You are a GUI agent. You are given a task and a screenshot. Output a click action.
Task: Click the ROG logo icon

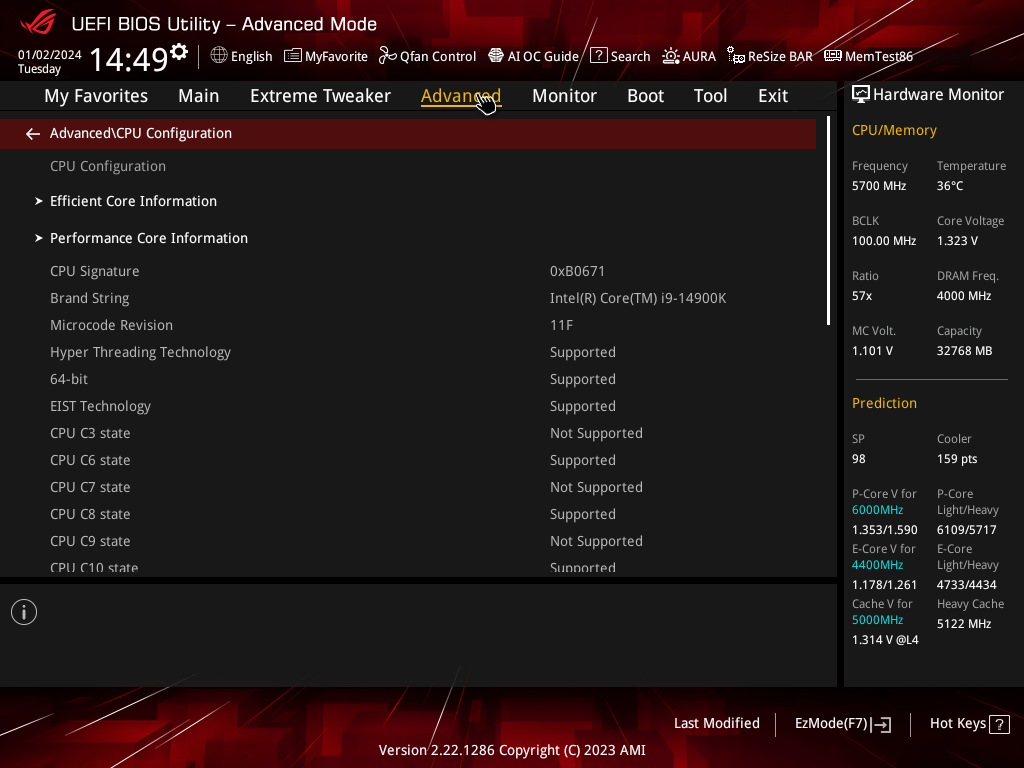point(38,22)
